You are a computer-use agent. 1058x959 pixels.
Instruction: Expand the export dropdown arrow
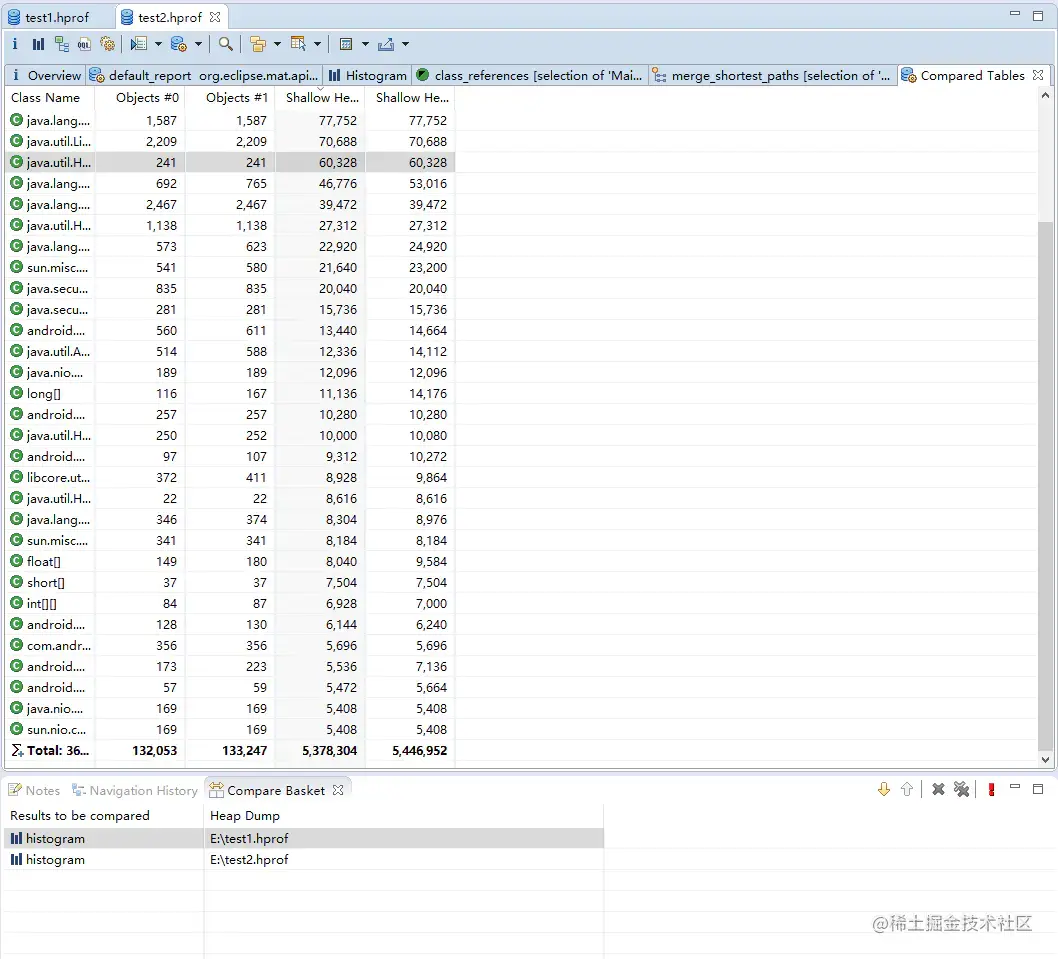click(406, 45)
